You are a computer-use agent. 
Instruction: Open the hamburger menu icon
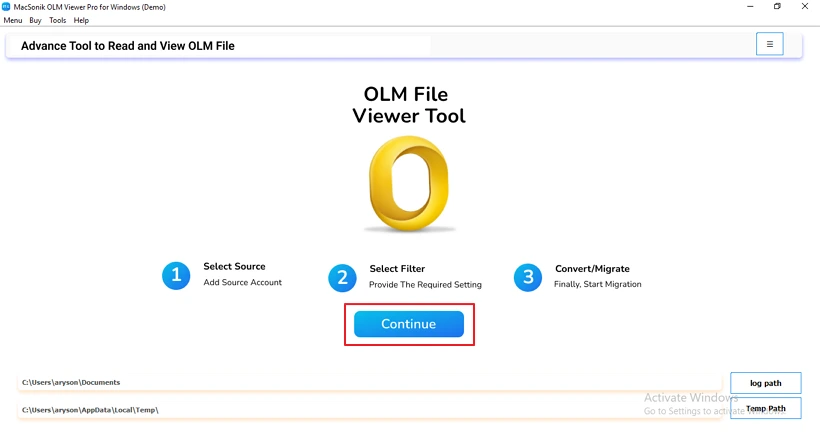pyautogui.click(x=769, y=44)
